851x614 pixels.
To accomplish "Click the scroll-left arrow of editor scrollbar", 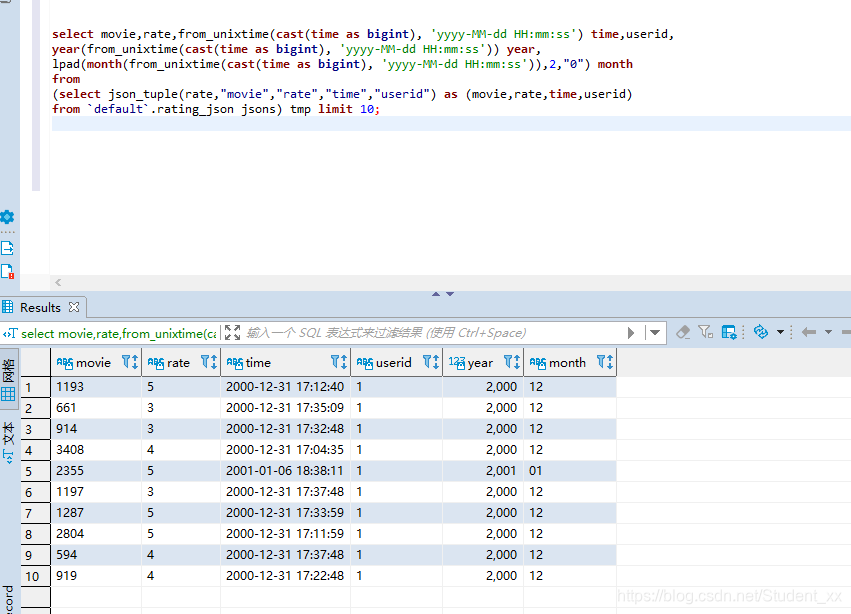I will pyautogui.click(x=58, y=282).
